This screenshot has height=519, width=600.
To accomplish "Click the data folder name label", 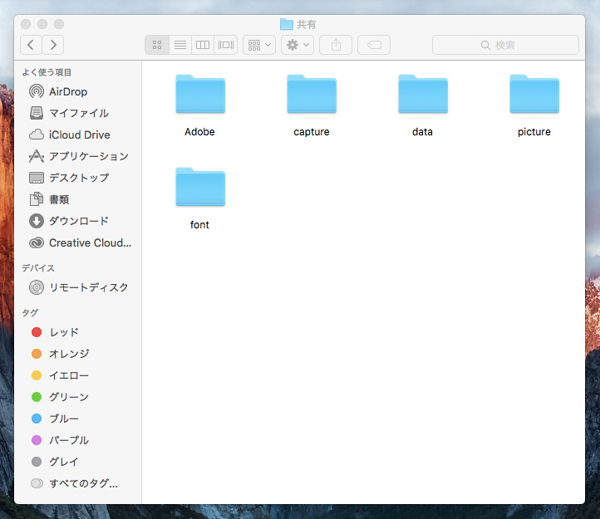I will coord(422,132).
